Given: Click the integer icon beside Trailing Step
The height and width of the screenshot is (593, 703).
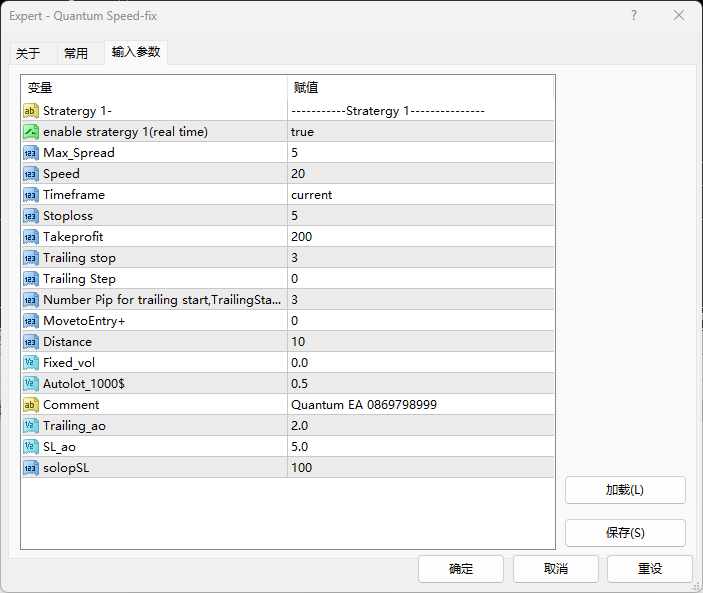Looking at the screenshot, I should tap(30, 279).
